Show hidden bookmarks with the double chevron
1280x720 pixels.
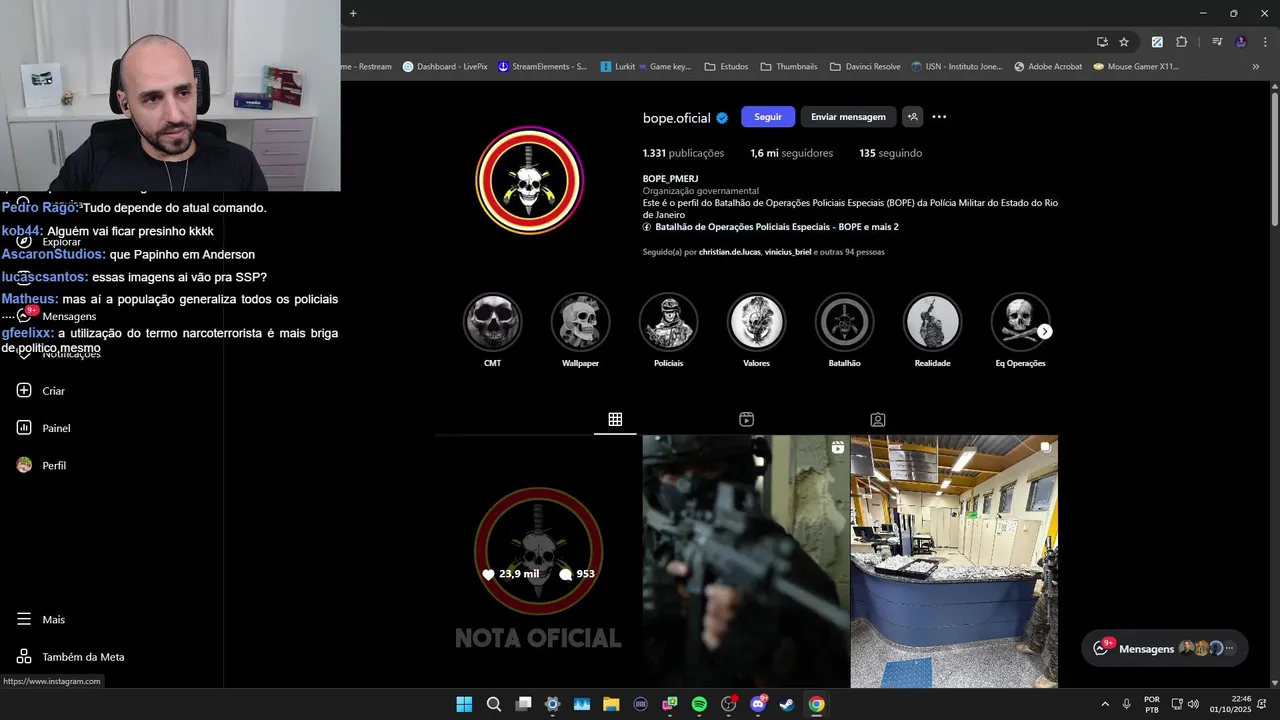pyautogui.click(x=1256, y=67)
